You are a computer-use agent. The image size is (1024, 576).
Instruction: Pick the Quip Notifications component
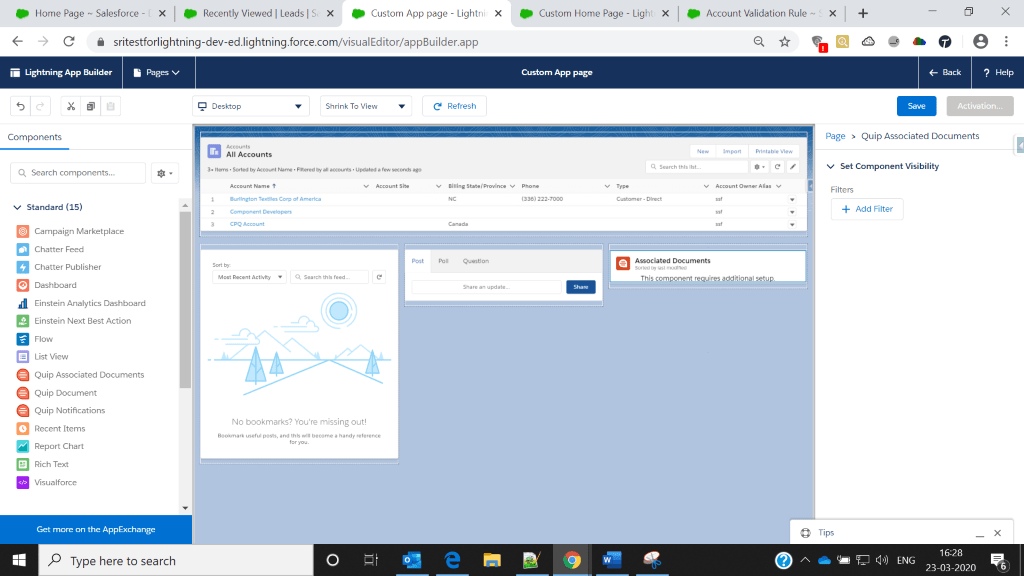pyautogui.click(x=69, y=410)
